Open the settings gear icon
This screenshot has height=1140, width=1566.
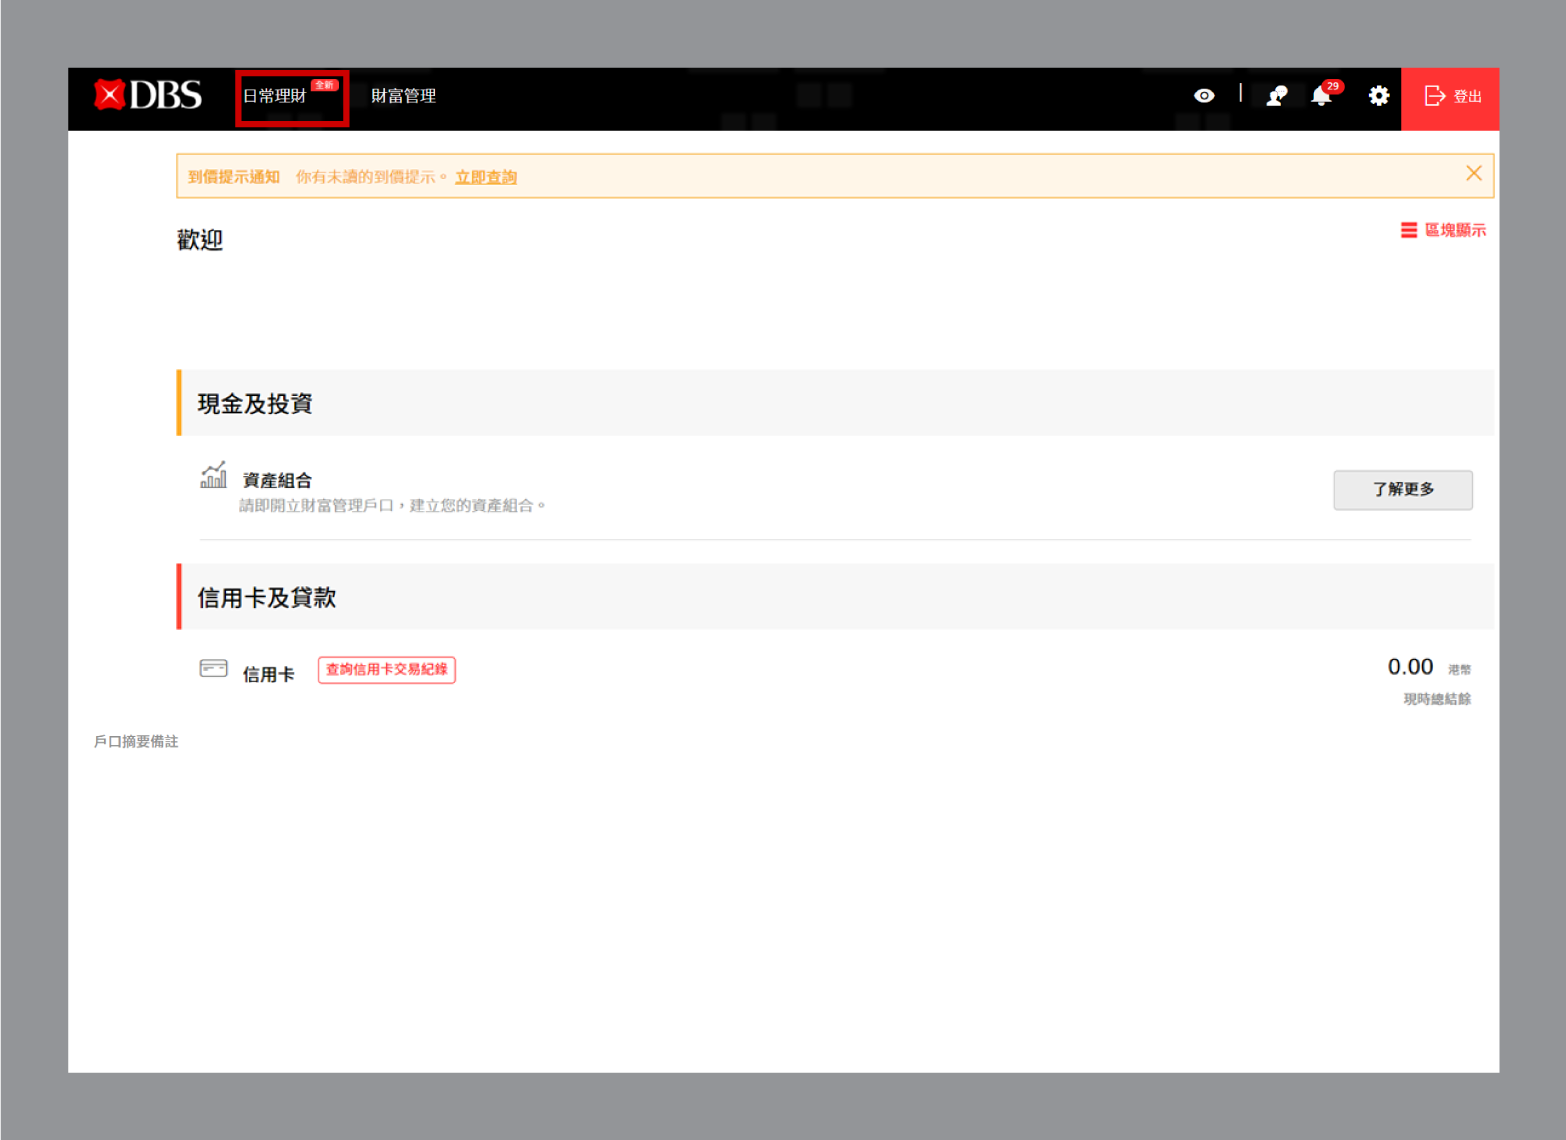click(1379, 96)
